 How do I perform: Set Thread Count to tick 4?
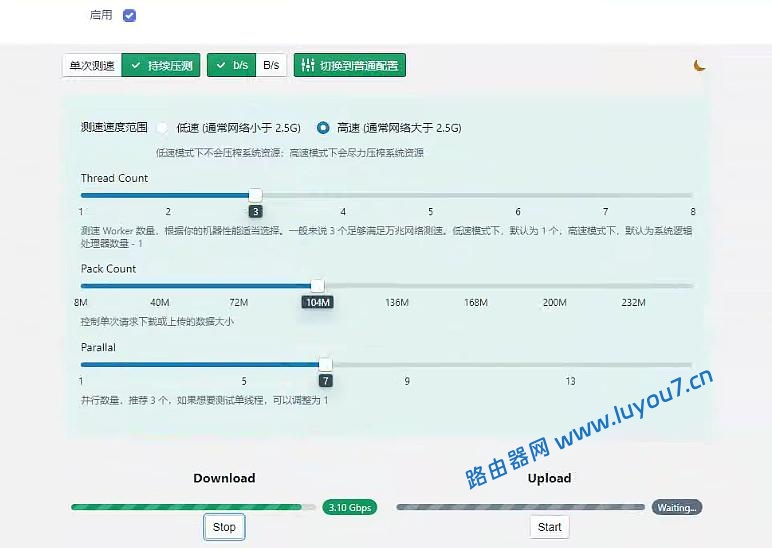point(343,212)
